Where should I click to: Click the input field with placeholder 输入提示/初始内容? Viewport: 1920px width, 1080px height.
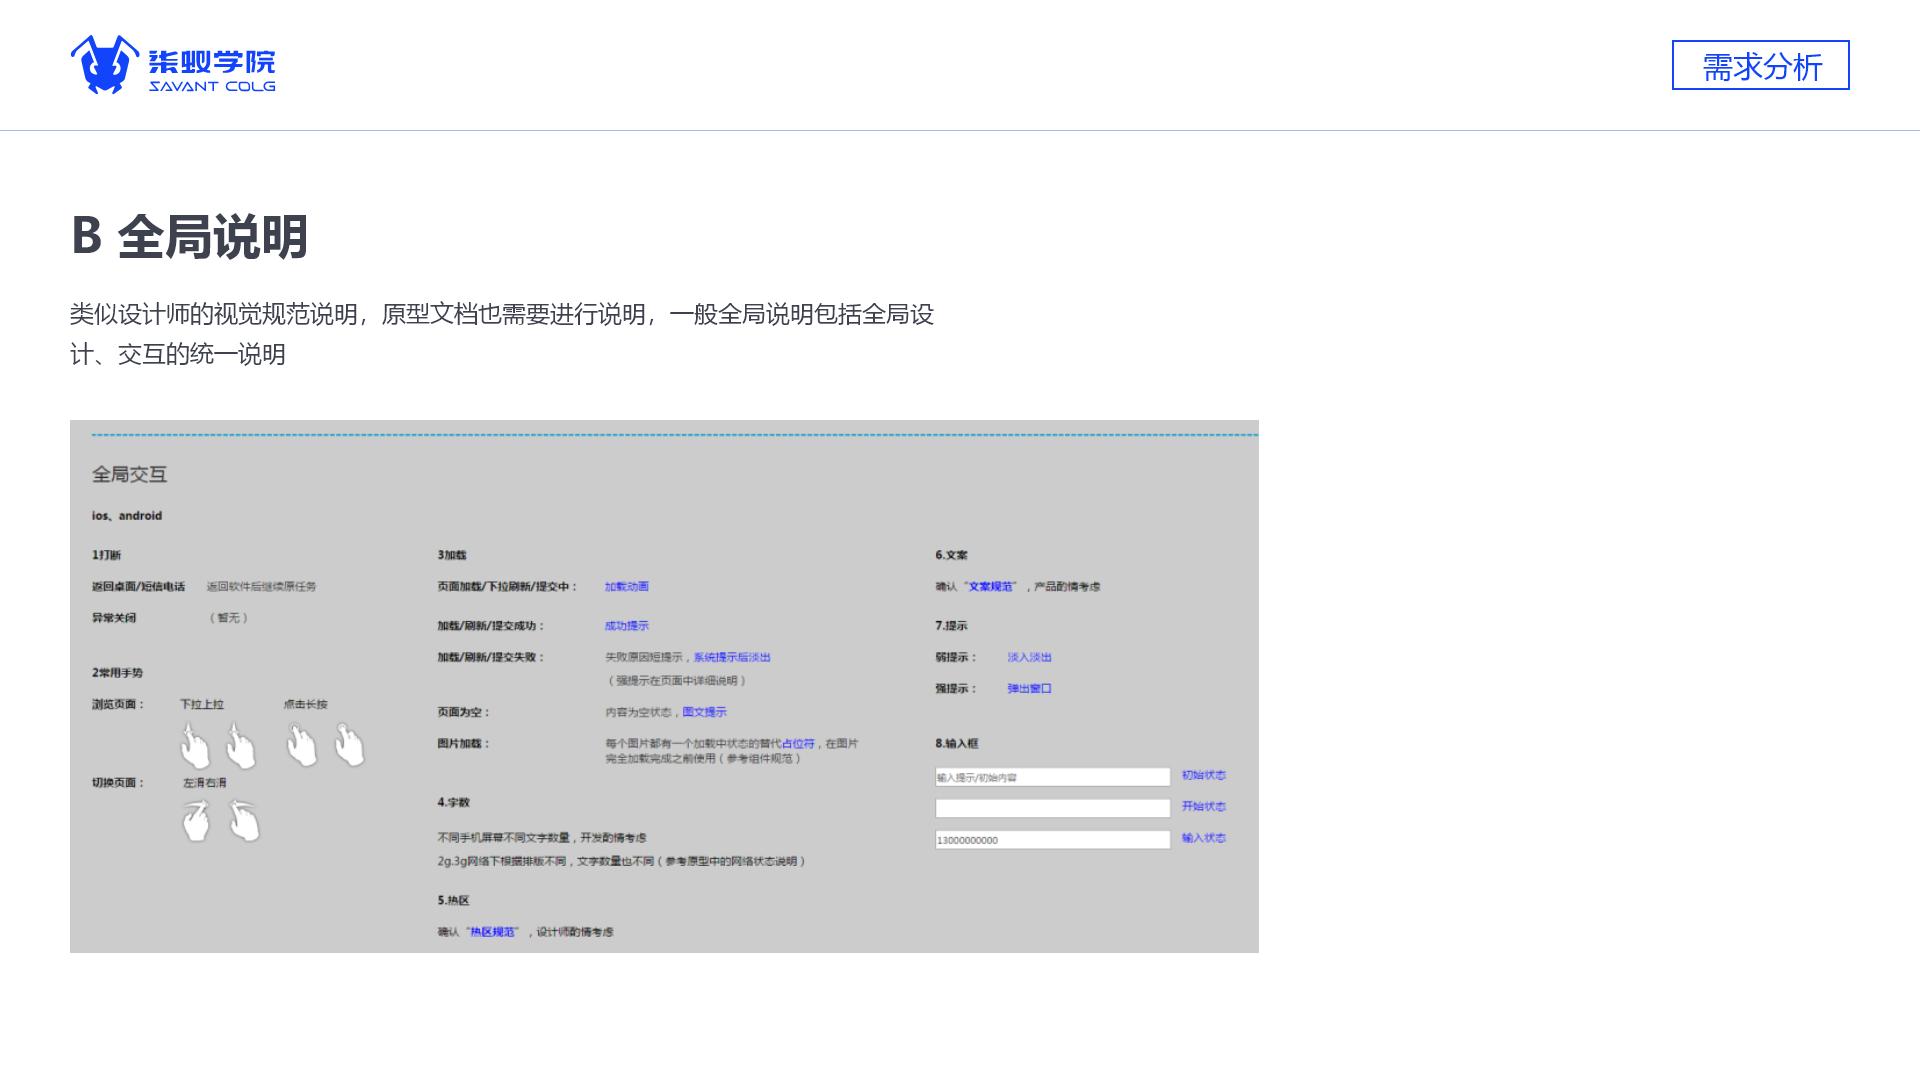coord(1052,777)
